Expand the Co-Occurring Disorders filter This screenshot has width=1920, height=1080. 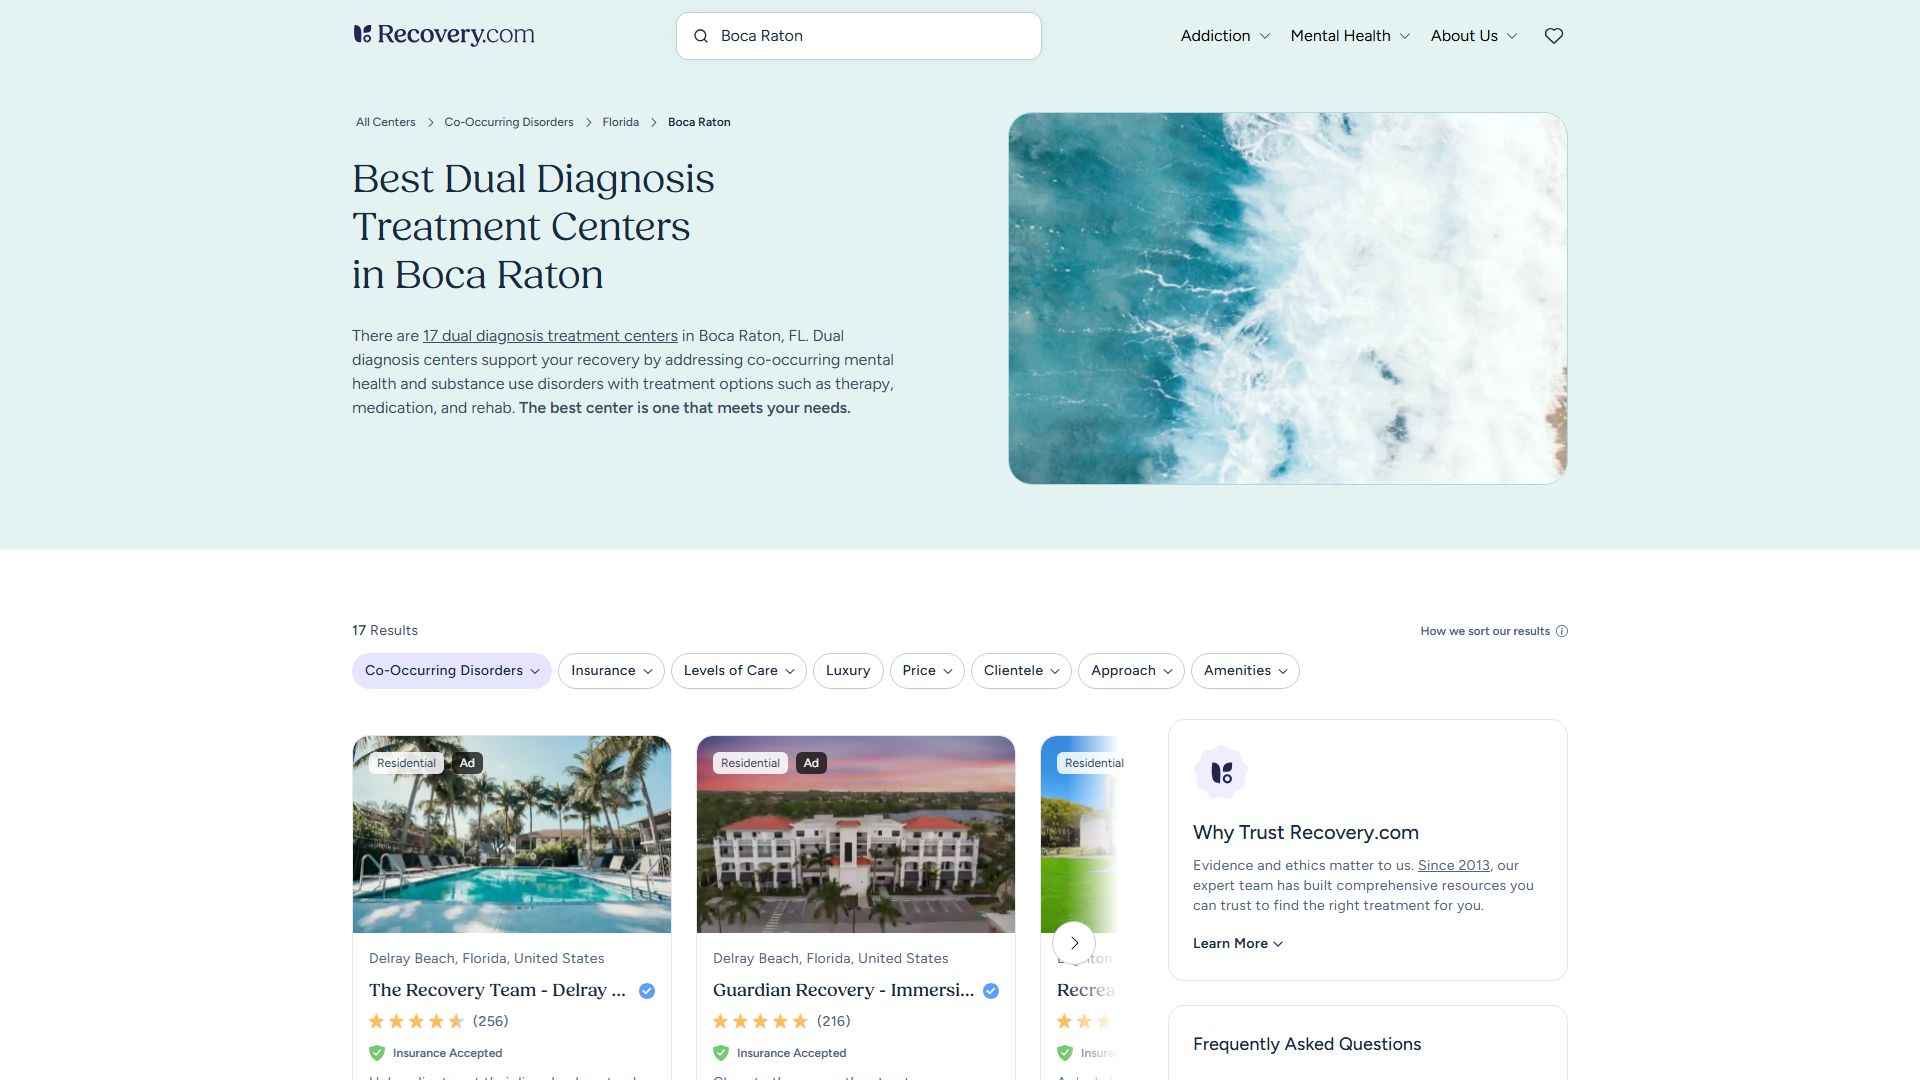tap(452, 671)
